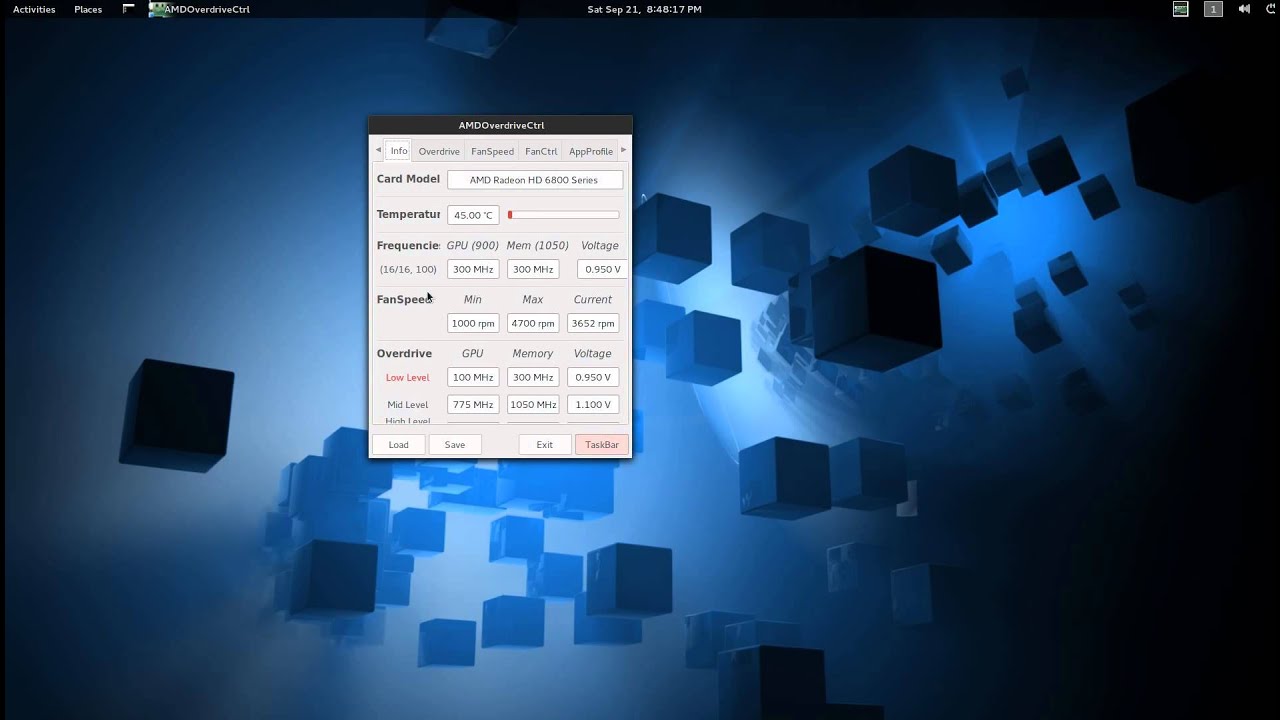This screenshot has height=720, width=1280.
Task: Switch to the FanSpeed tab
Action: click(x=492, y=151)
